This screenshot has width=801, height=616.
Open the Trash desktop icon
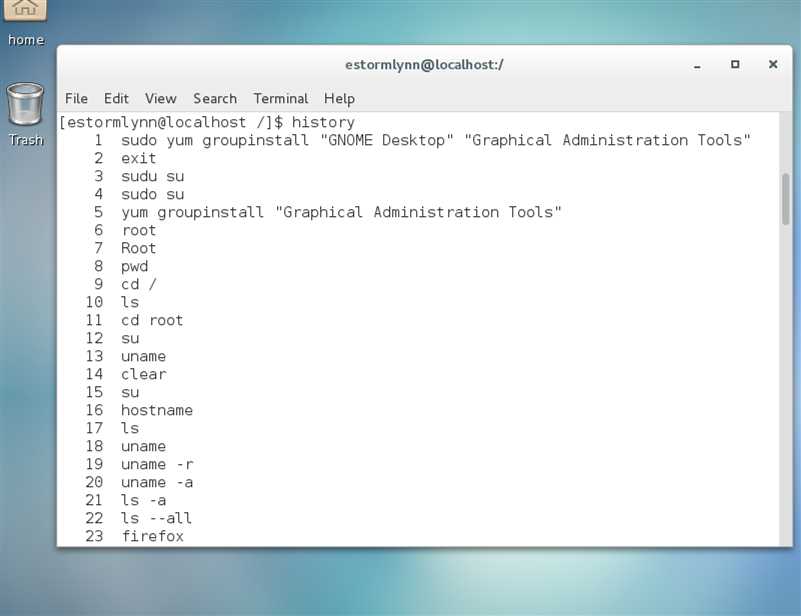[25, 114]
